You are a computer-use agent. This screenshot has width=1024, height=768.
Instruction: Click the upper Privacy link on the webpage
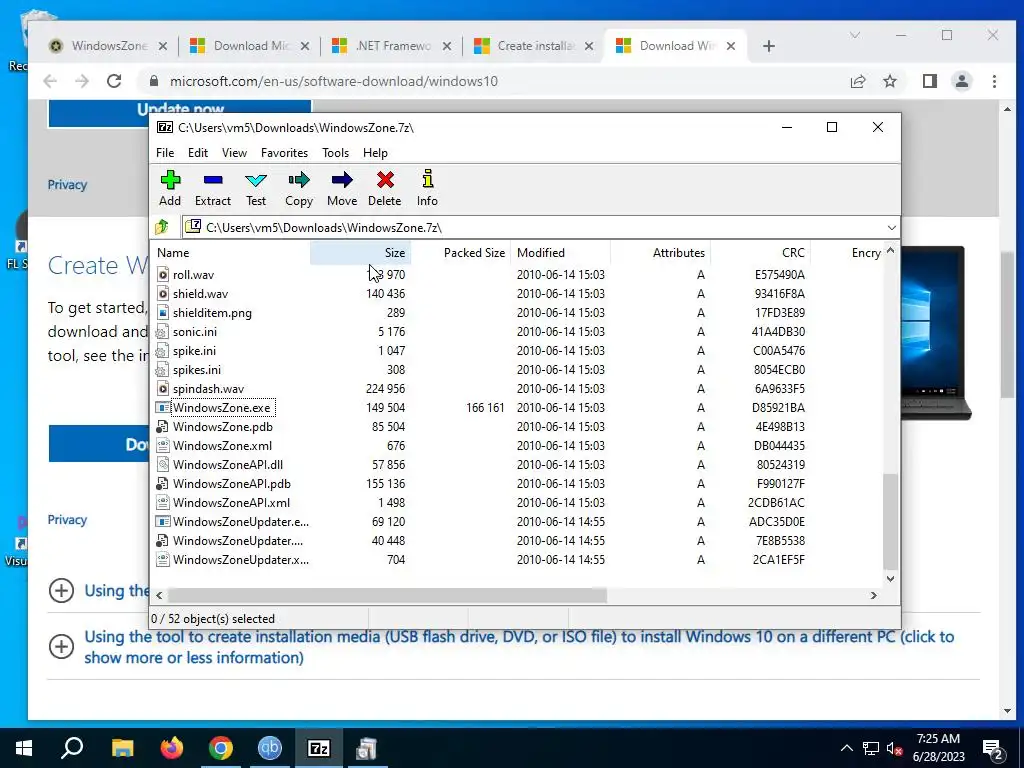tap(67, 185)
